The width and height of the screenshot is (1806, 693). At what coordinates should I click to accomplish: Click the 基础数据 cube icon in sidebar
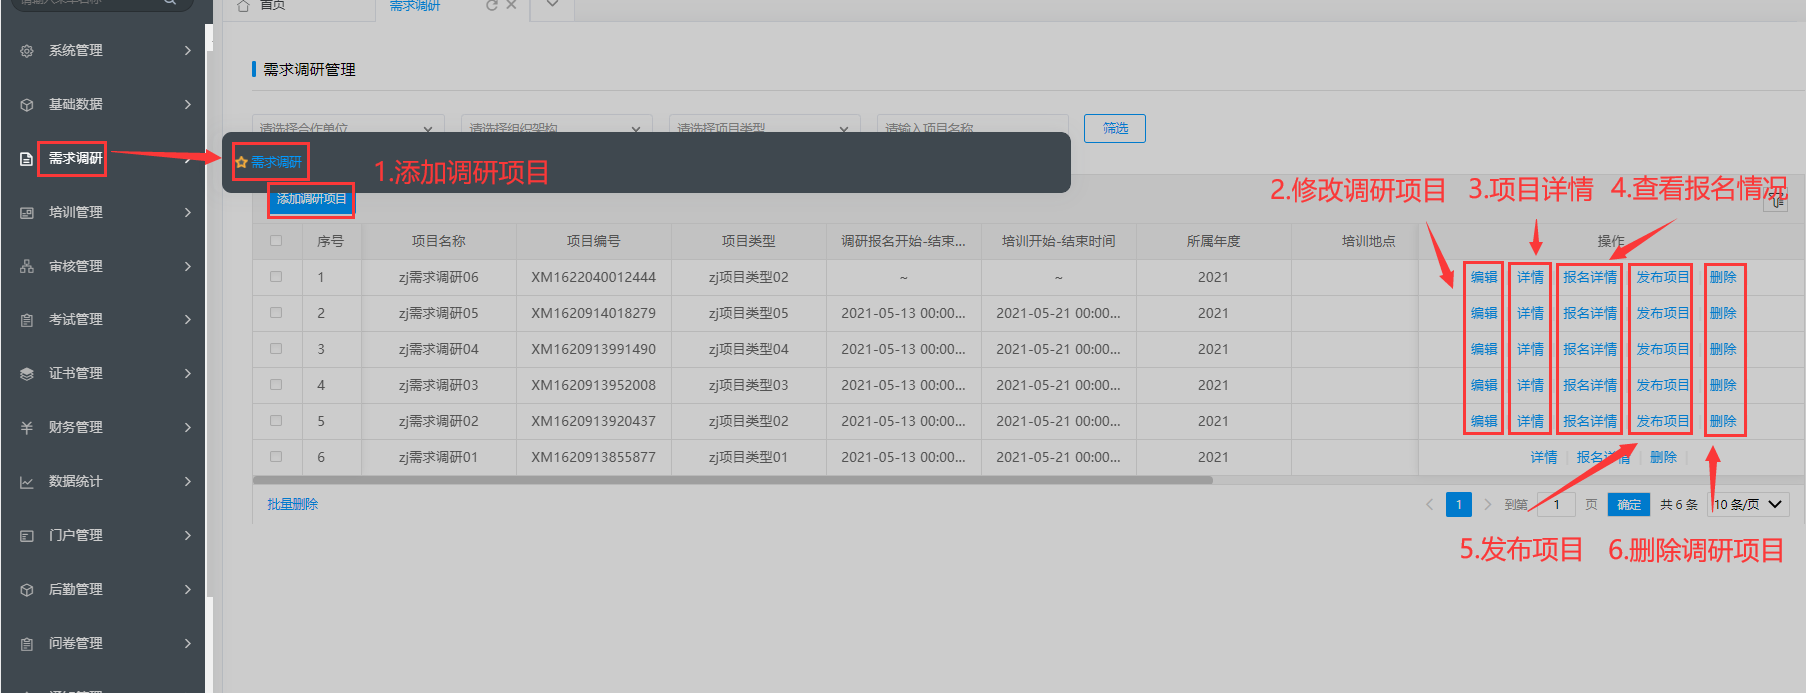[x=27, y=105]
